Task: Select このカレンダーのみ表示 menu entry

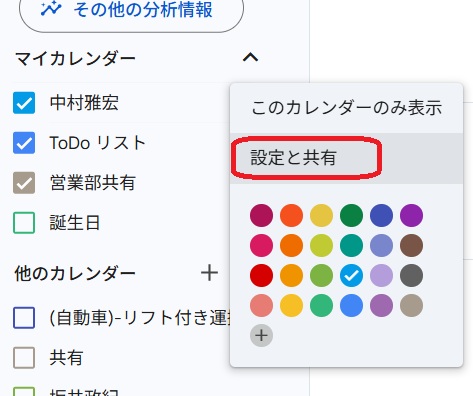Action: pyautogui.click(x=346, y=108)
